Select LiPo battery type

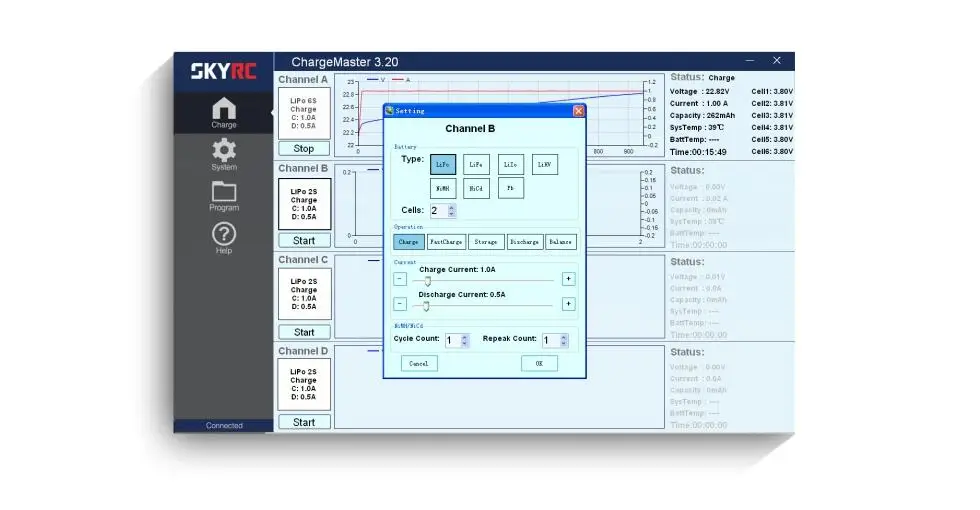click(x=442, y=164)
